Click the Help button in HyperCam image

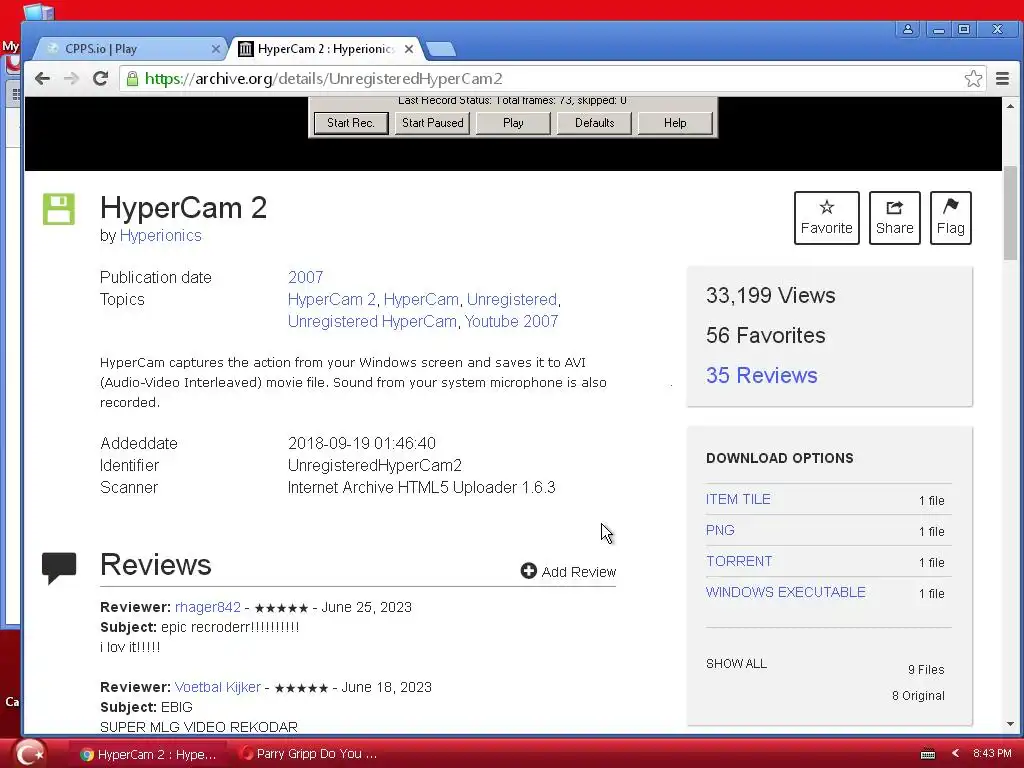pos(675,123)
